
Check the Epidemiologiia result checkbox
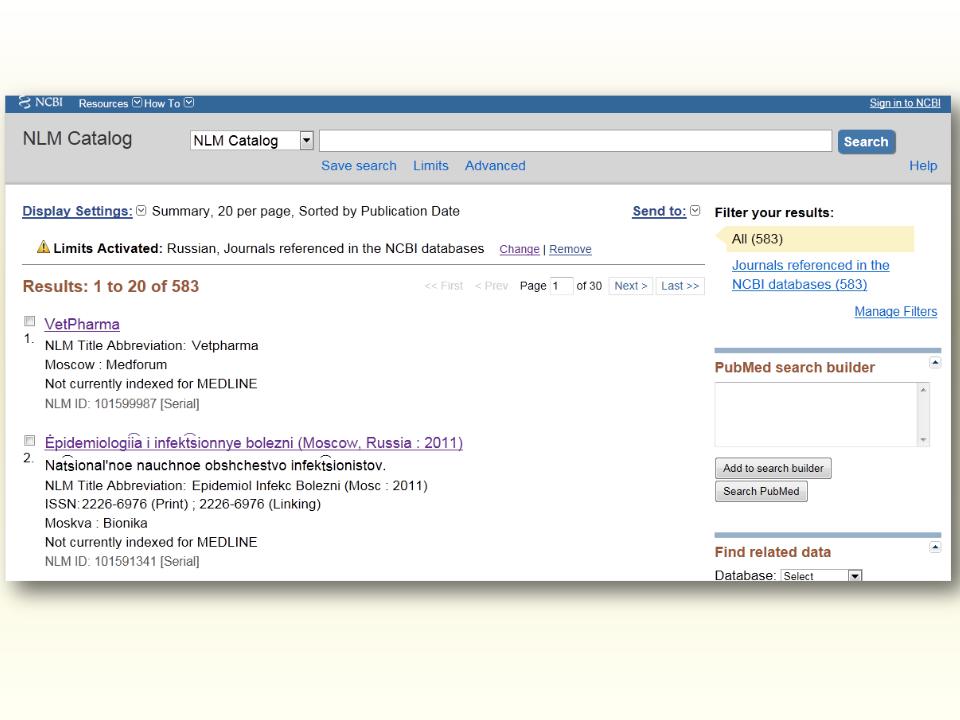[x=29, y=440]
